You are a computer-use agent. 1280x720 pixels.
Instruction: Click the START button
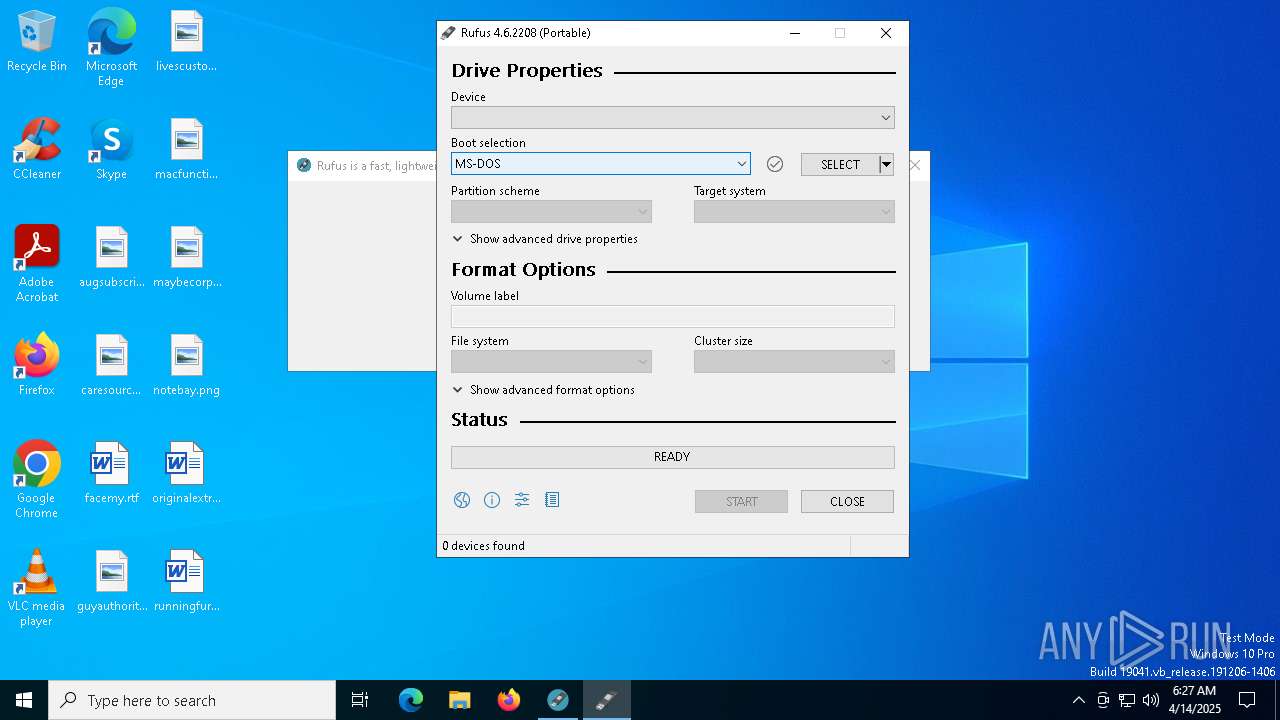click(x=741, y=501)
